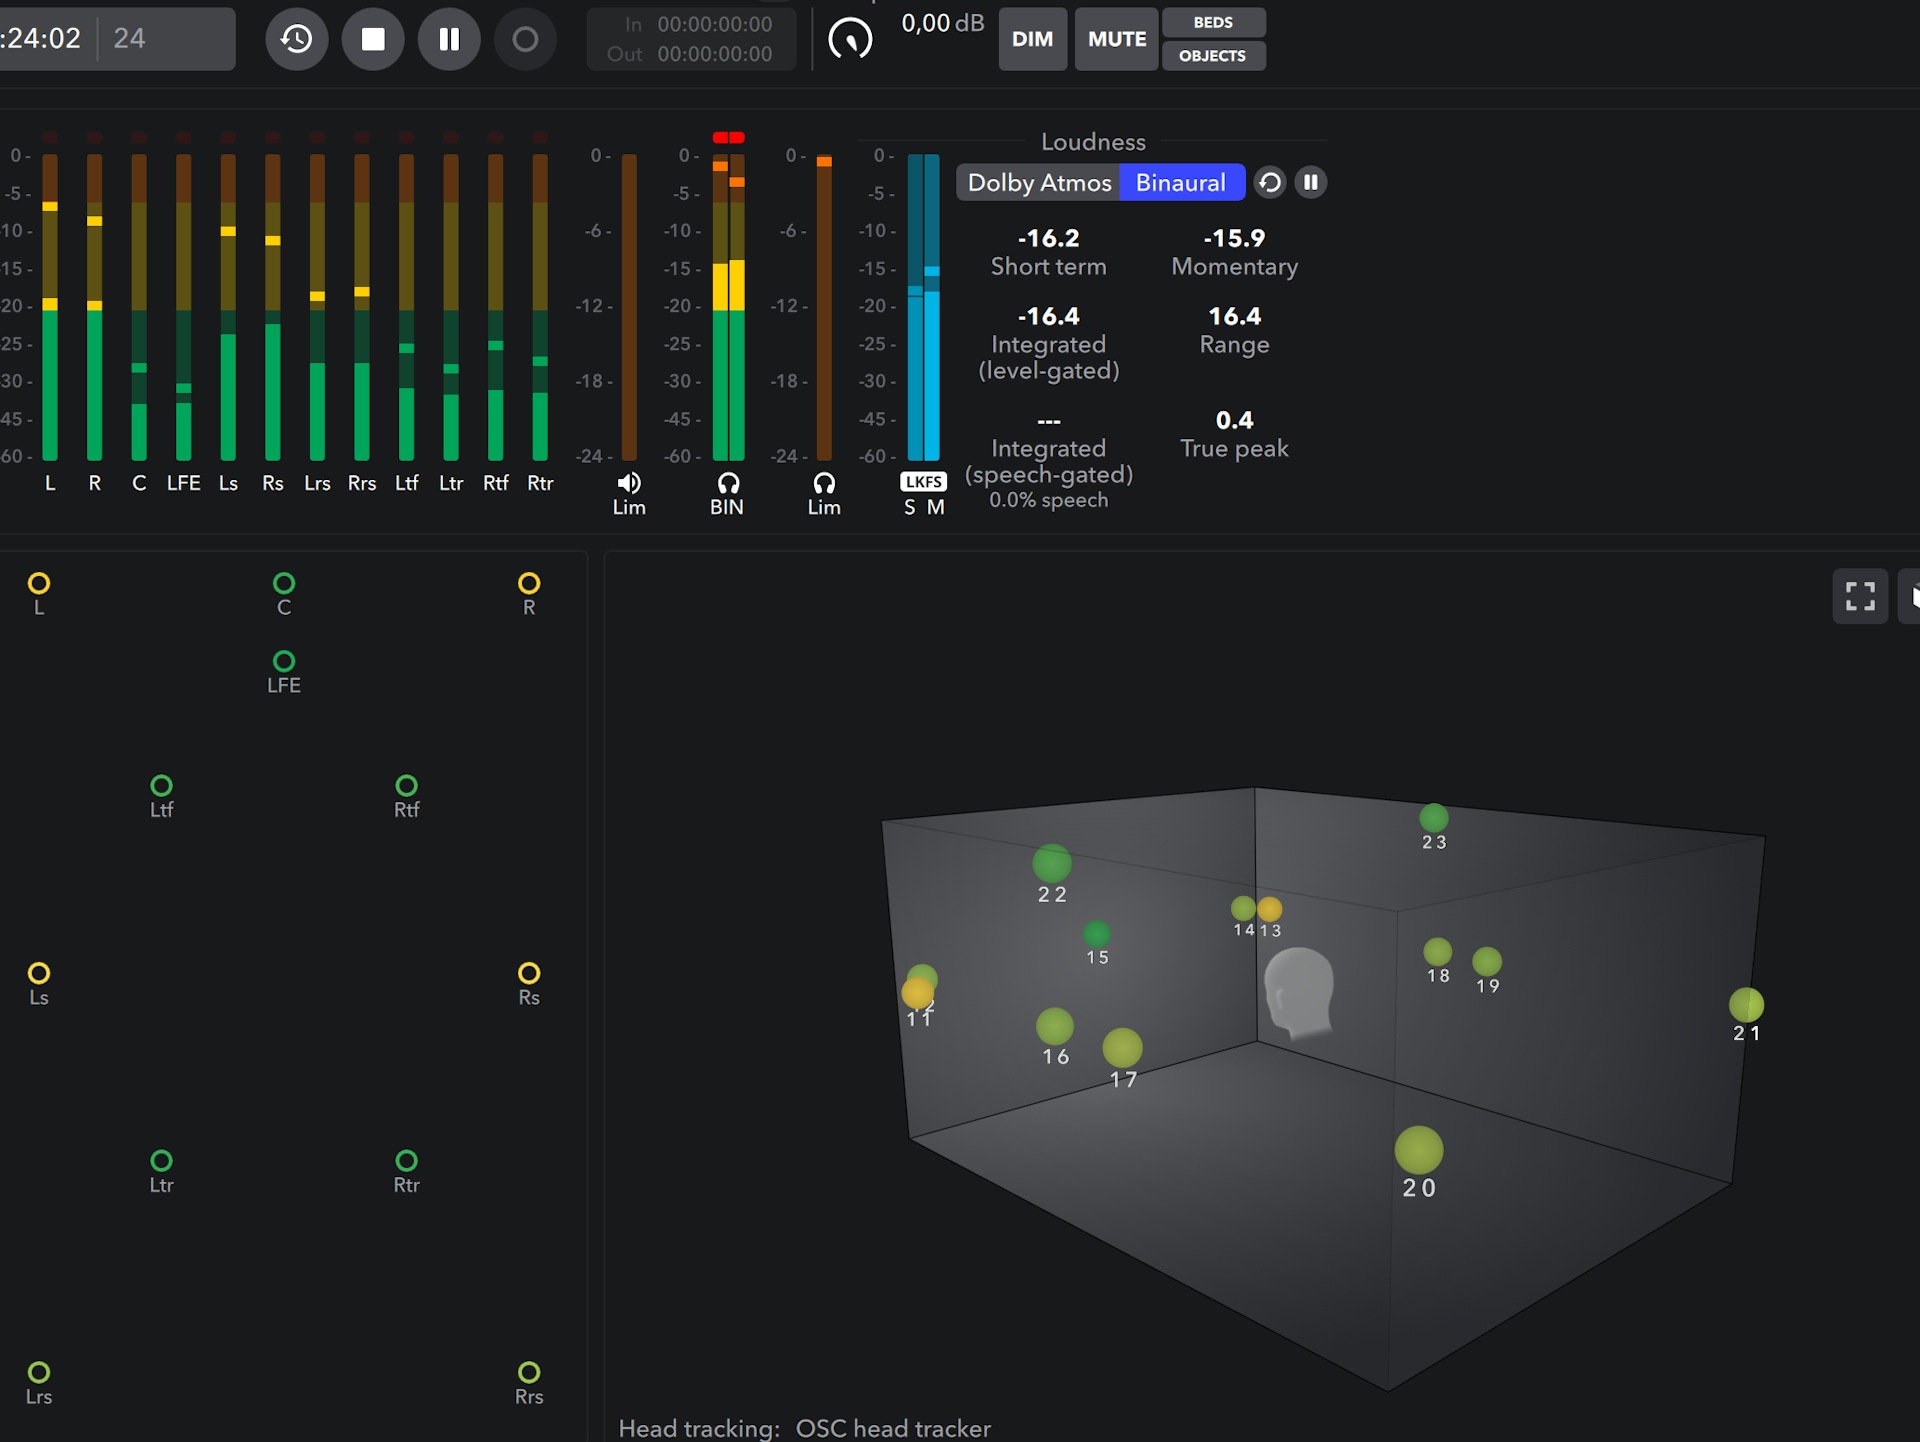Select the S scale under the LKFS meter
This screenshot has width=1920, height=1442.
[x=908, y=507]
